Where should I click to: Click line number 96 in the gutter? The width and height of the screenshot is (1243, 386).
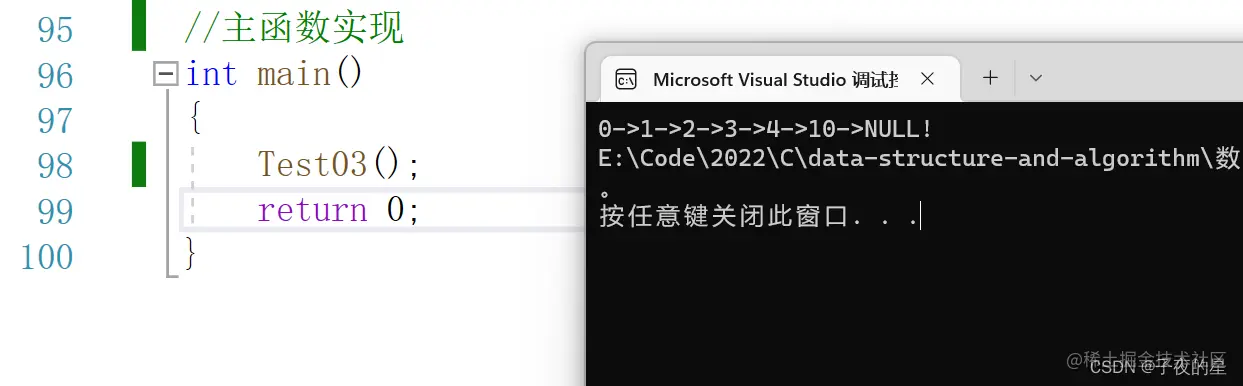coord(55,75)
